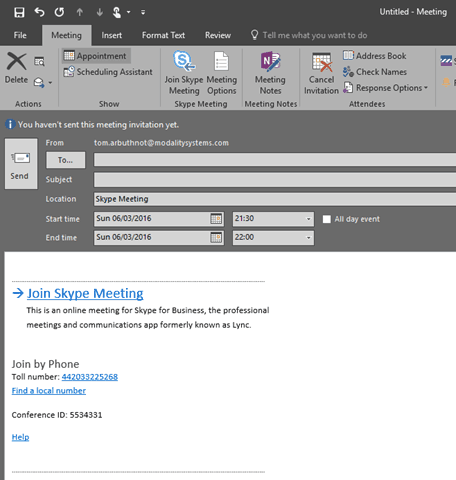Click the Location field with Skype Meeting
Screen dimensions: 456x480
275,199
